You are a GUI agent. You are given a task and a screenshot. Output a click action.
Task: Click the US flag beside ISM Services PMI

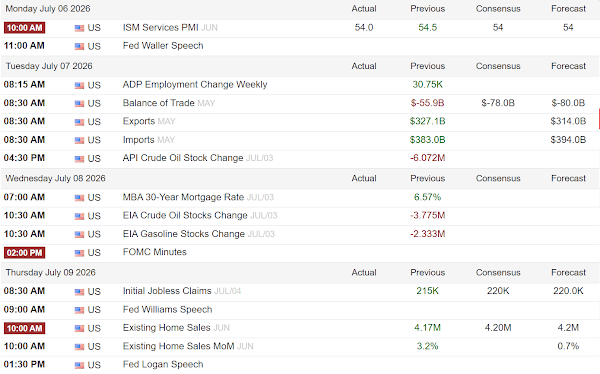pyautogui.click(x=79, y=28)
